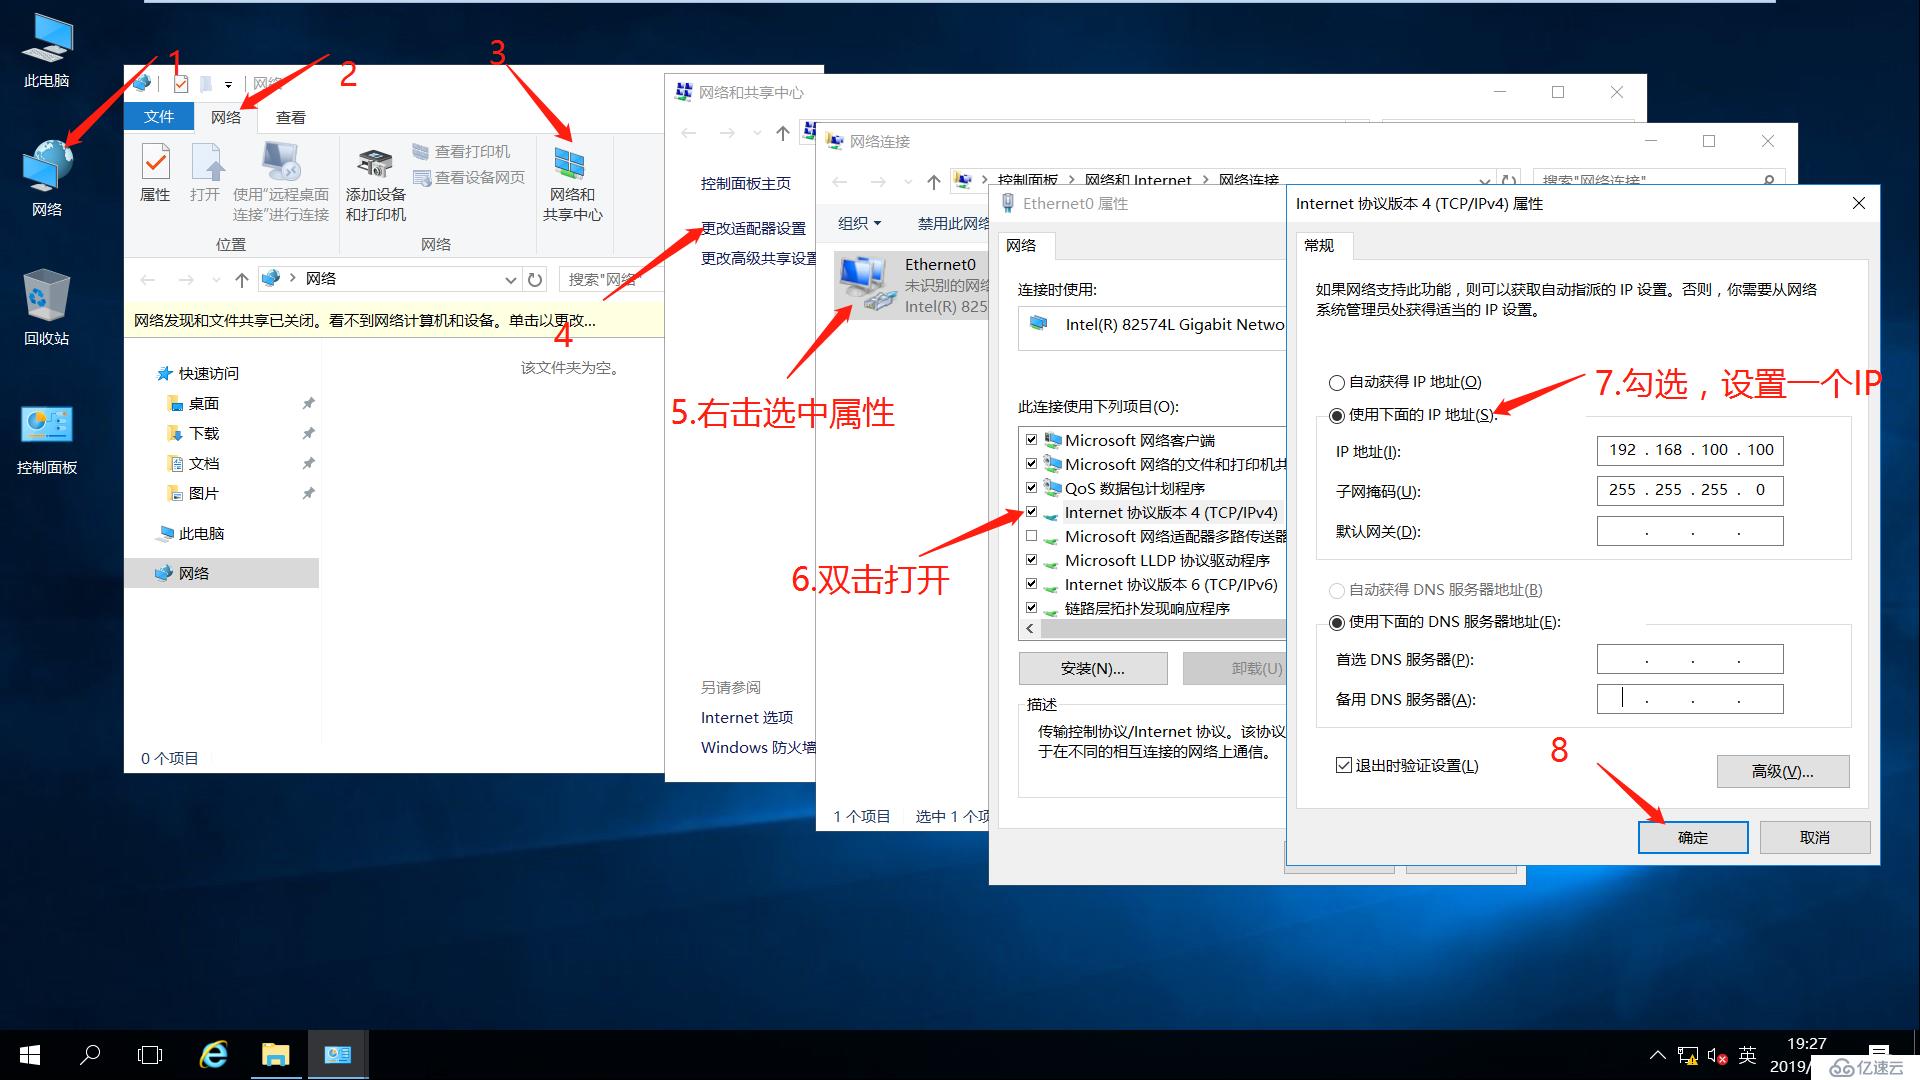This screenshot has height=1080, width=1920.
Task: Click 查看打印机 in the ribbon
Action: [x=462, y=151]
